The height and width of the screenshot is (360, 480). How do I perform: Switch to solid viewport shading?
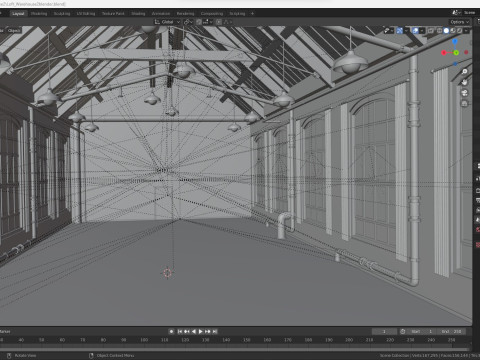pos(446,31)
